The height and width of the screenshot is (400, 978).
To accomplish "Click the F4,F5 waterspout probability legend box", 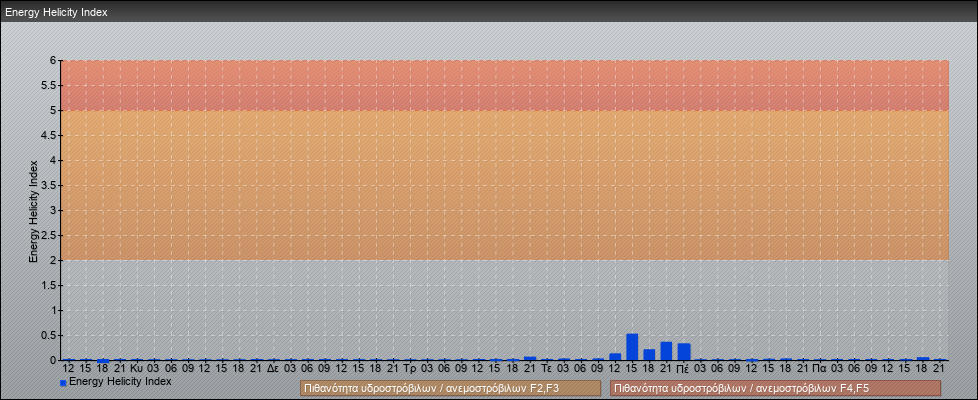I will coord(775,388).
